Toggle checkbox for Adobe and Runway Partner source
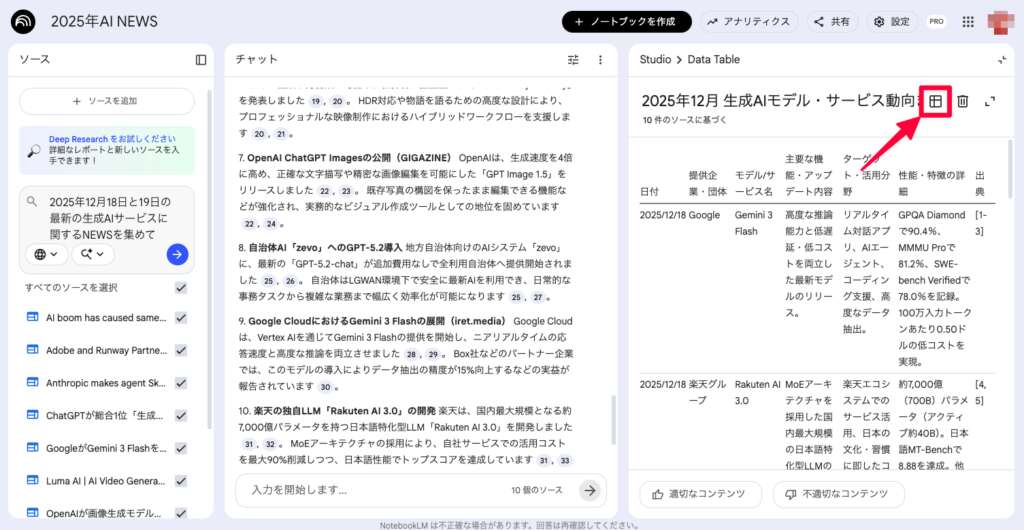This screenshot has width=1024, height=530. (181, 350)
